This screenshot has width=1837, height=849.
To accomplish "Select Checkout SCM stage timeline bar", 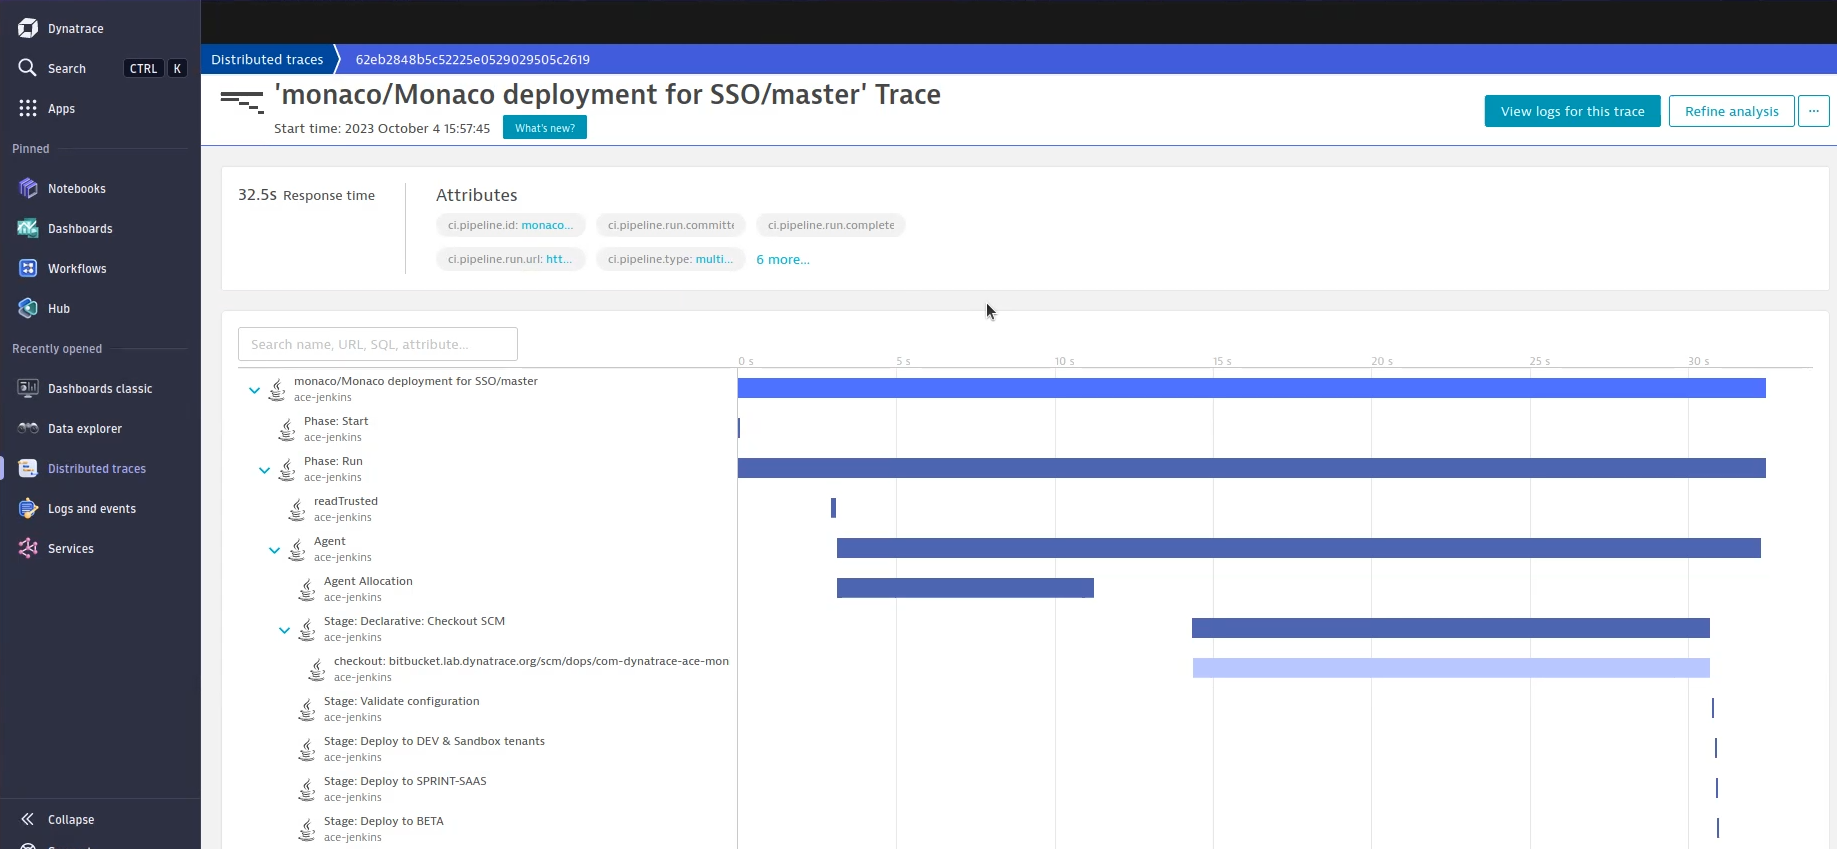I will point(1450,628).
